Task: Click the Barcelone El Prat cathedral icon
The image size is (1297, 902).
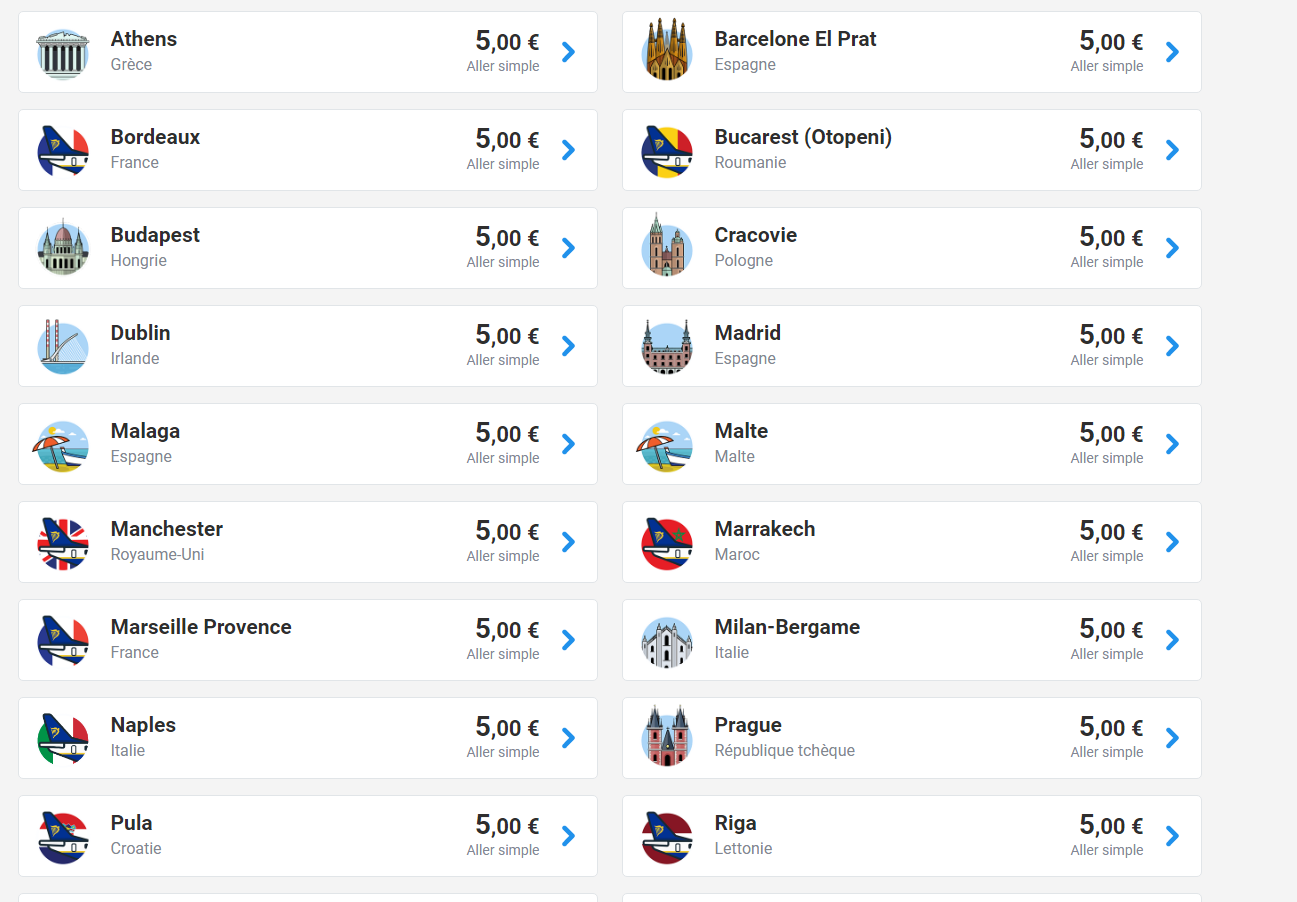Action: pos(667,52)
